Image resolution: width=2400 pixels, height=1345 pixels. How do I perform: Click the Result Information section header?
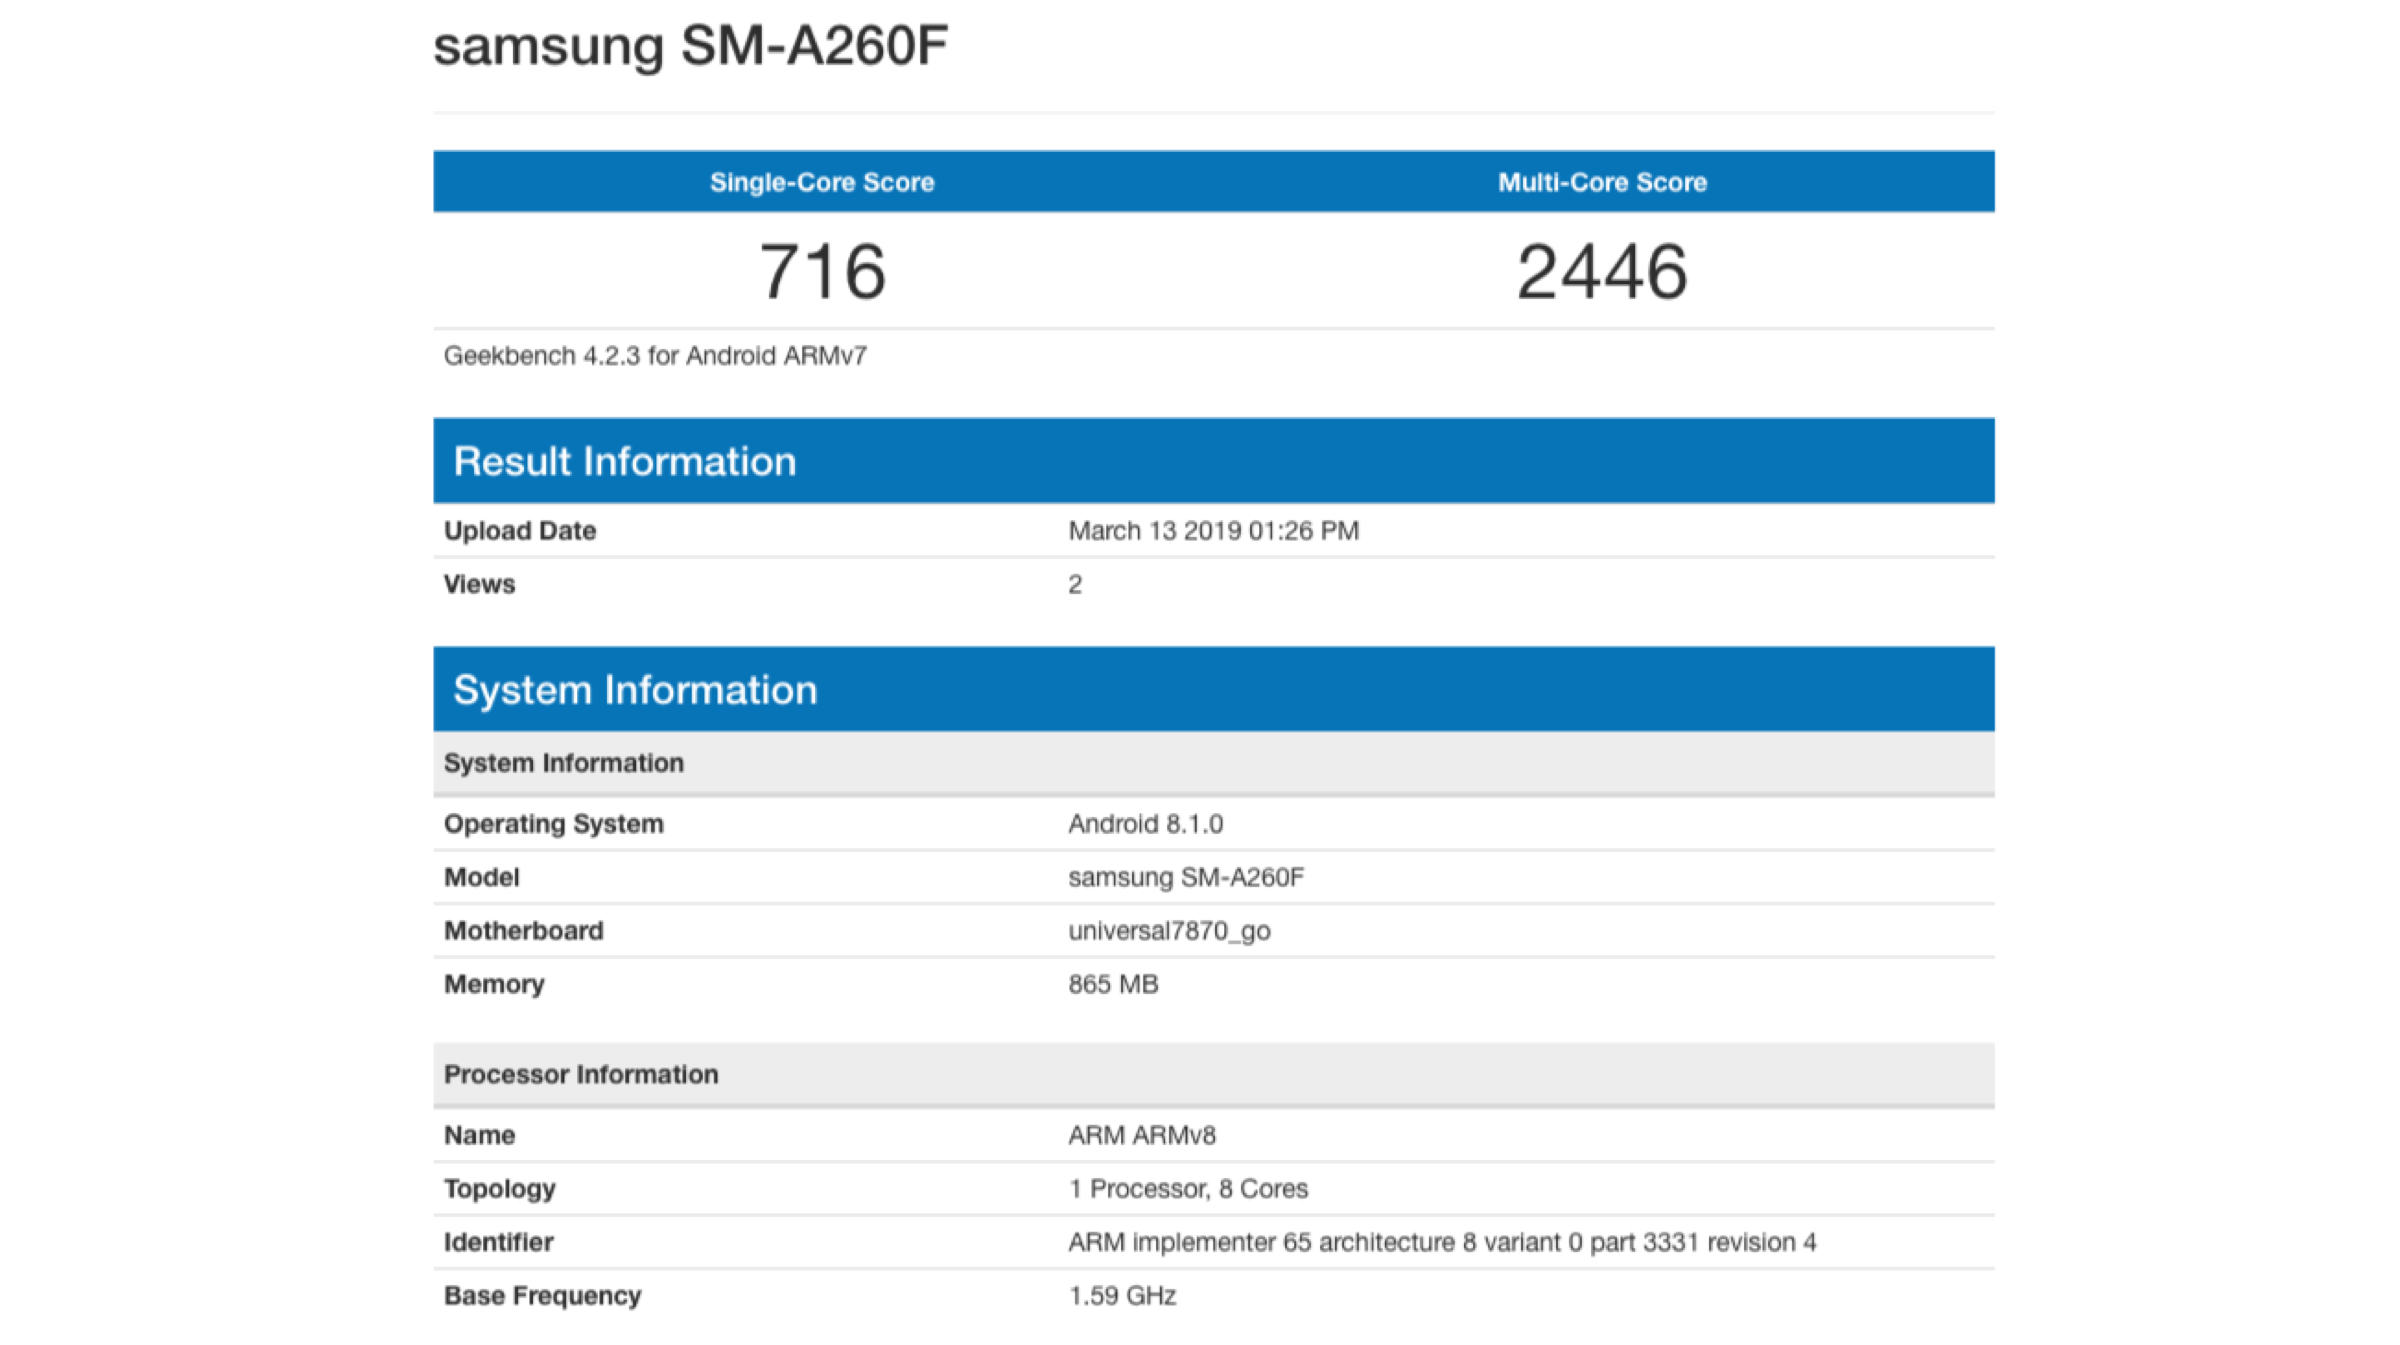click(625, 461)
